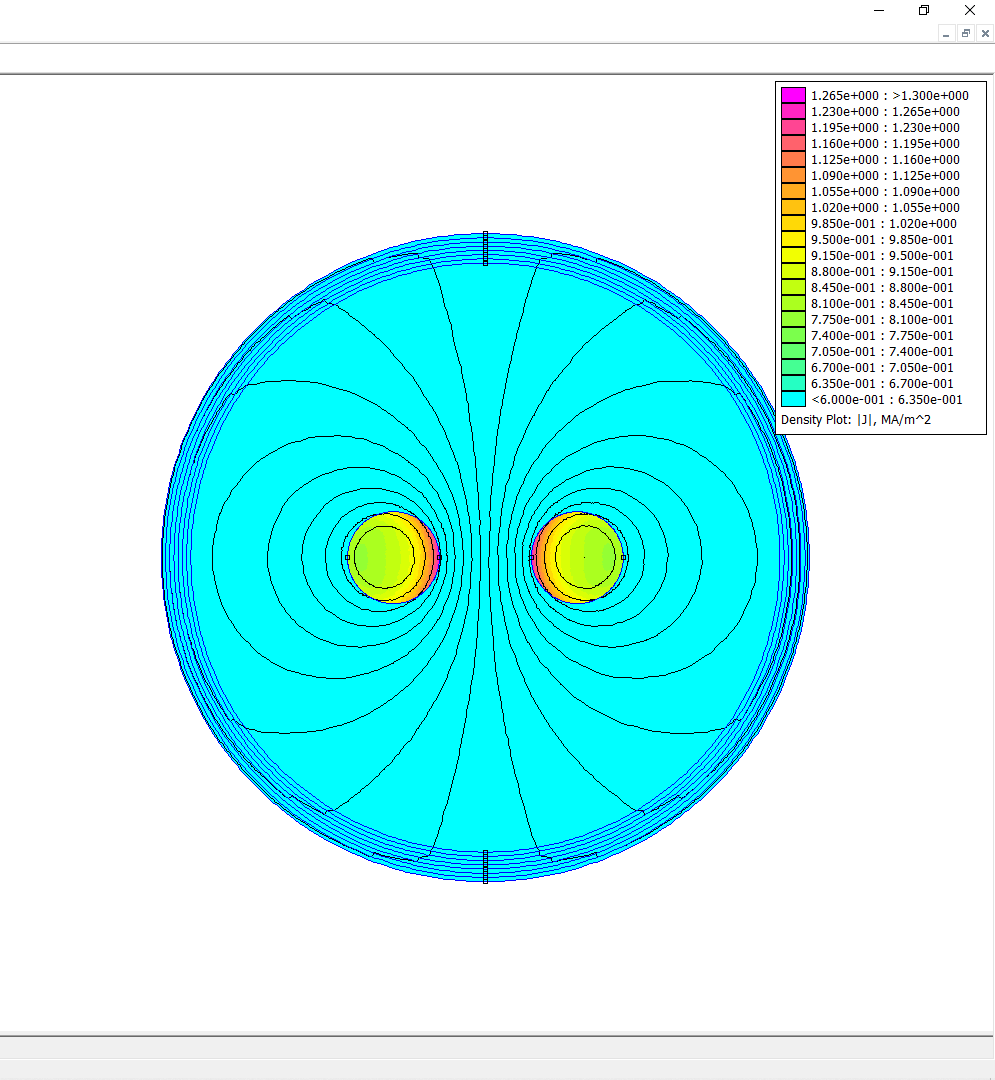Close the application window

[x=969, y=10]
